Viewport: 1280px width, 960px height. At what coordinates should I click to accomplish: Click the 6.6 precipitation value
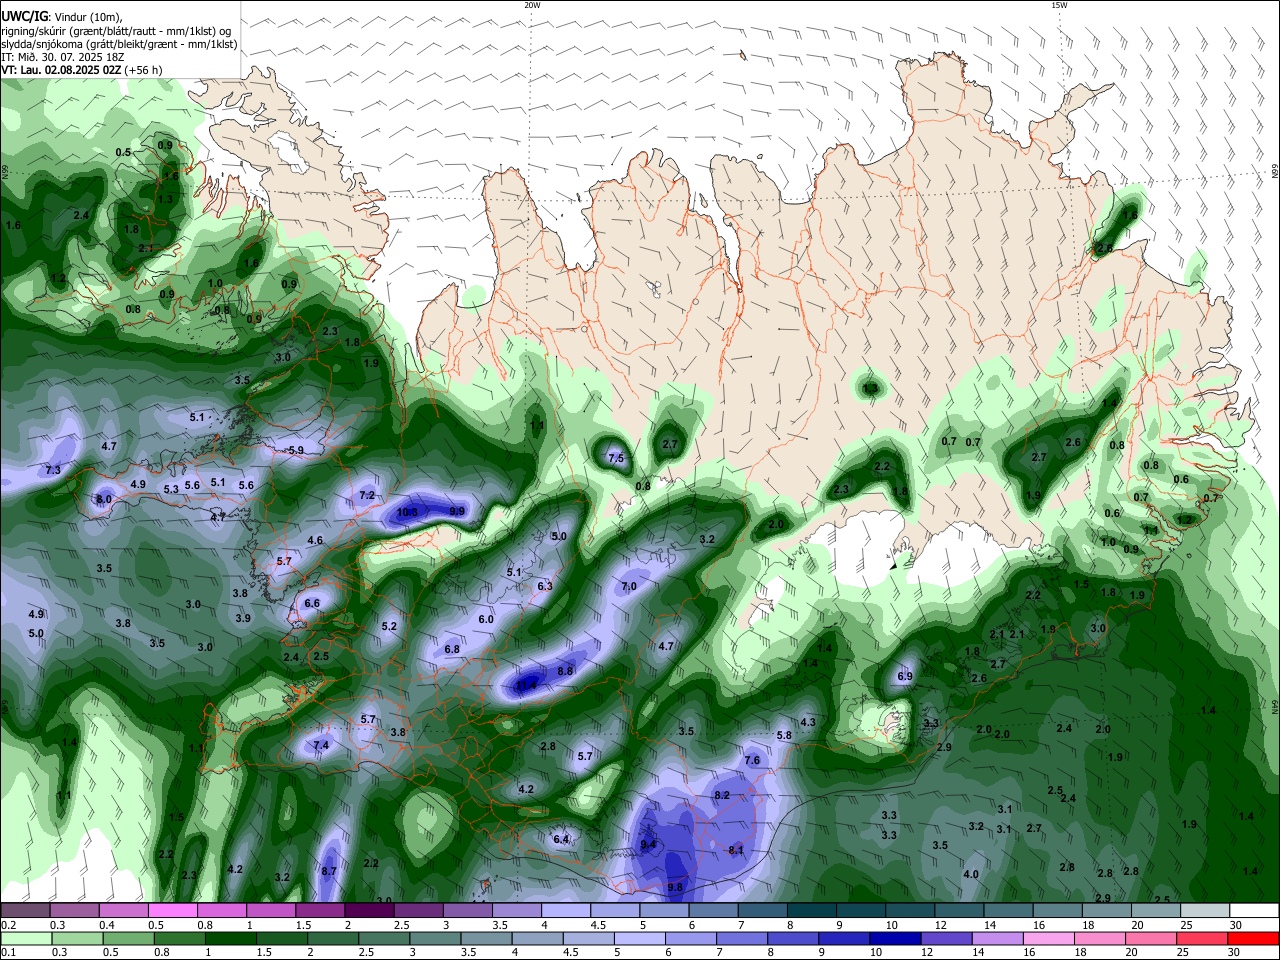click(312, 604)
